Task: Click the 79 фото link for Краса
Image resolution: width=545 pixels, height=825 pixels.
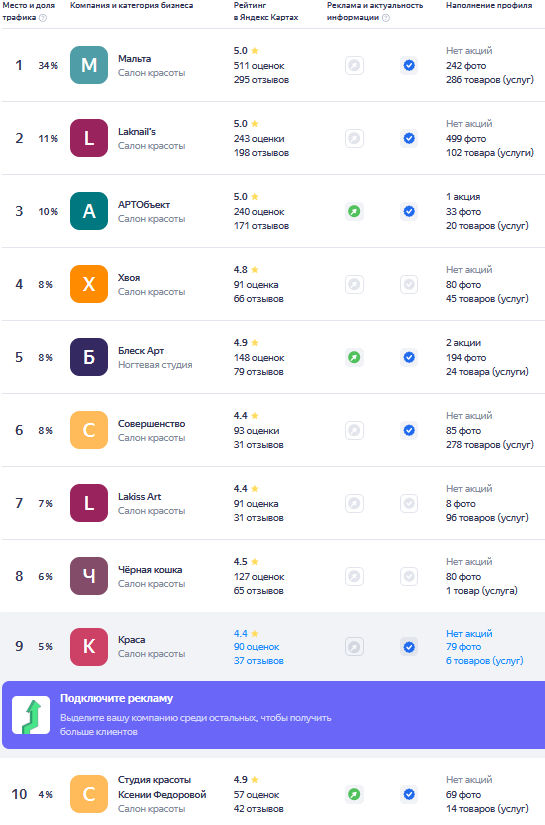Action: click(x=463, y=647)
